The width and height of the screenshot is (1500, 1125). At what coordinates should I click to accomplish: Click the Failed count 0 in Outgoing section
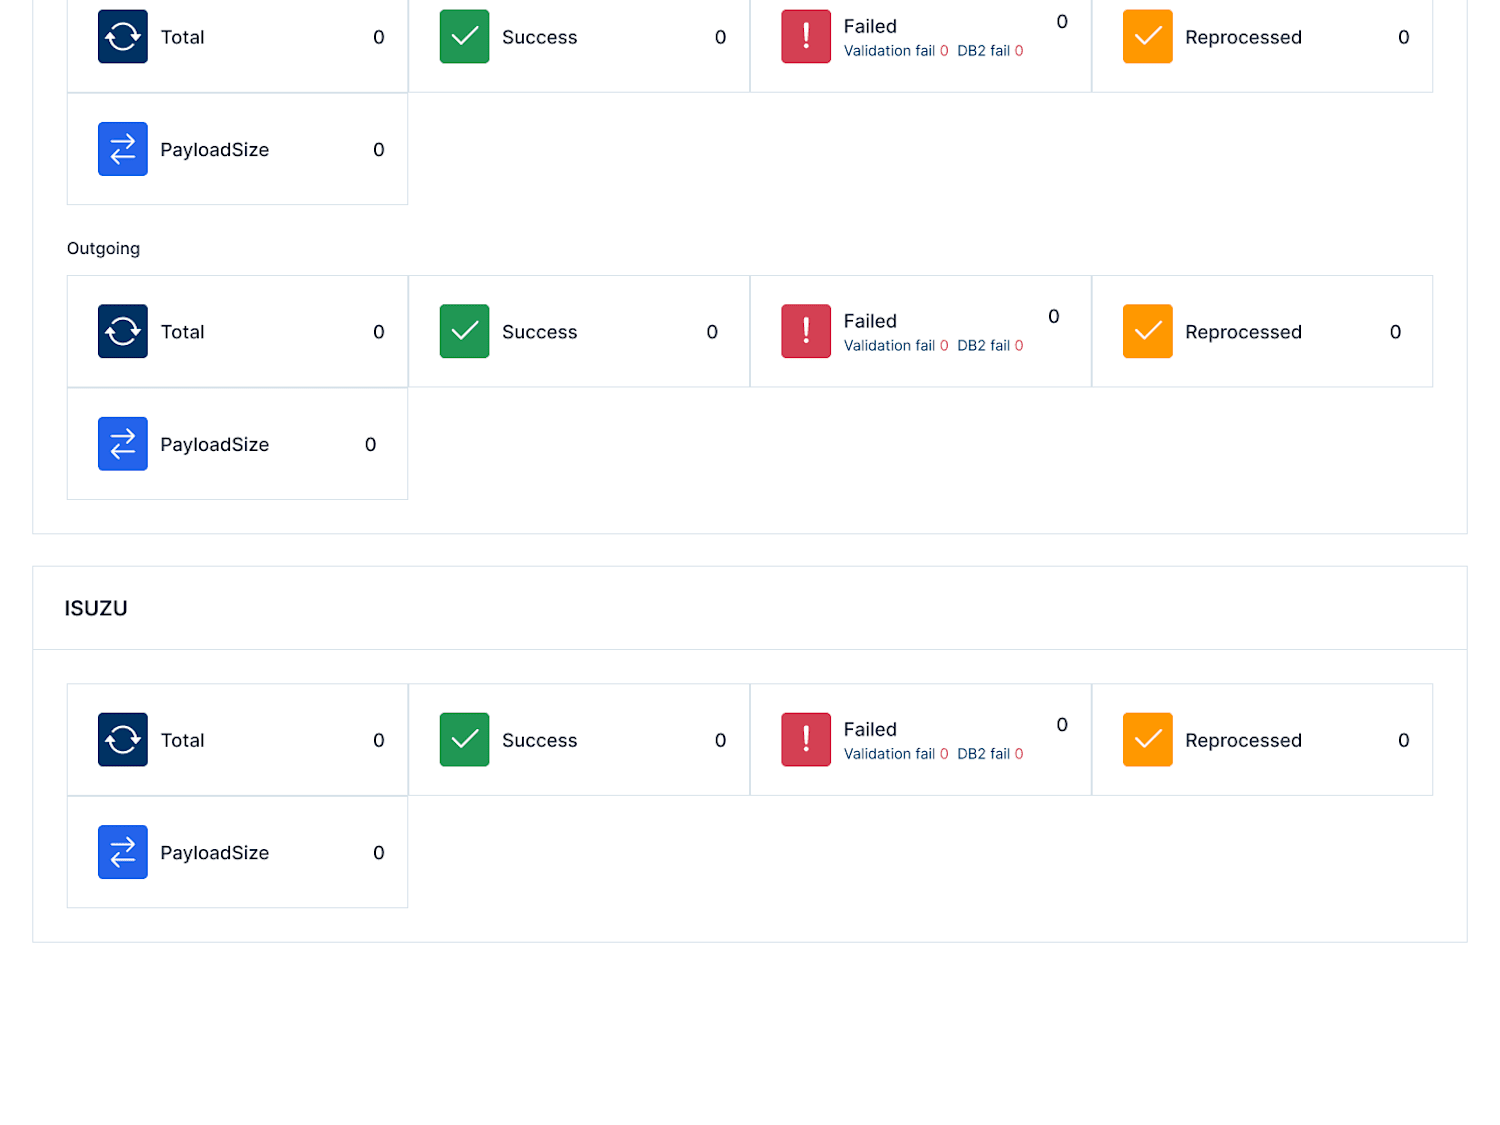pyautogui.click(x=1054, y=316)
